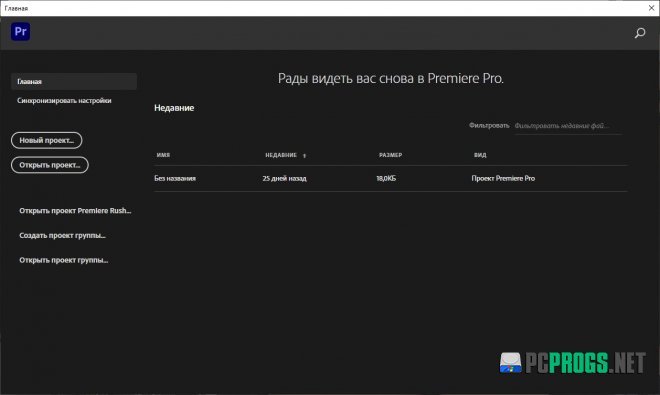Close the Главная window
Screen dimensions: 660x395
(x=651, y=8)
